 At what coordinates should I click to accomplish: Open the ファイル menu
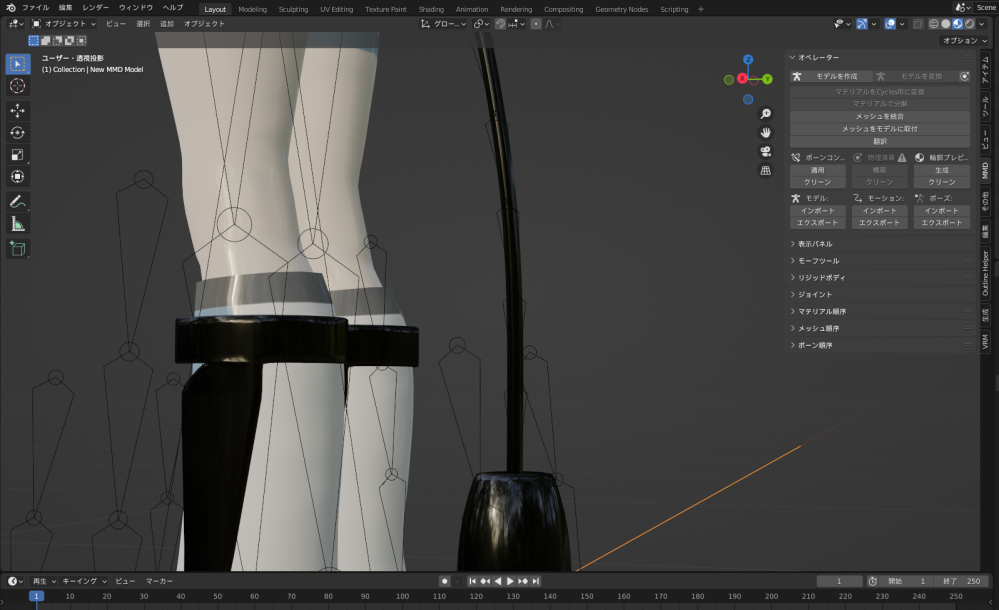tap(35, 8)
